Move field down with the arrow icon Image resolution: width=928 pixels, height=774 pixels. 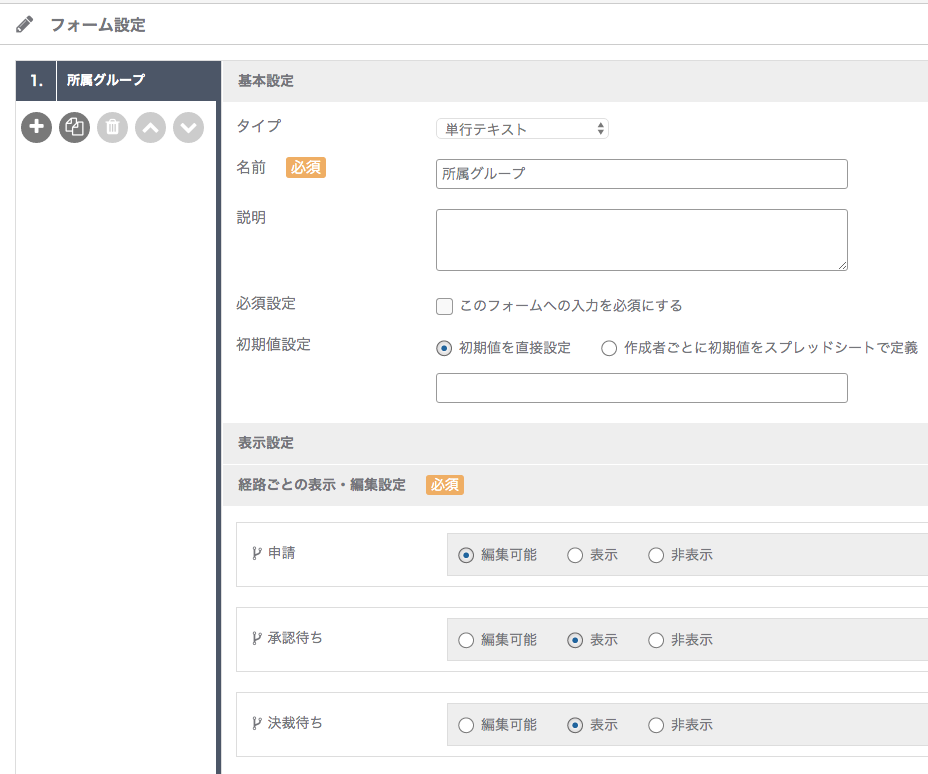point(188,127)
